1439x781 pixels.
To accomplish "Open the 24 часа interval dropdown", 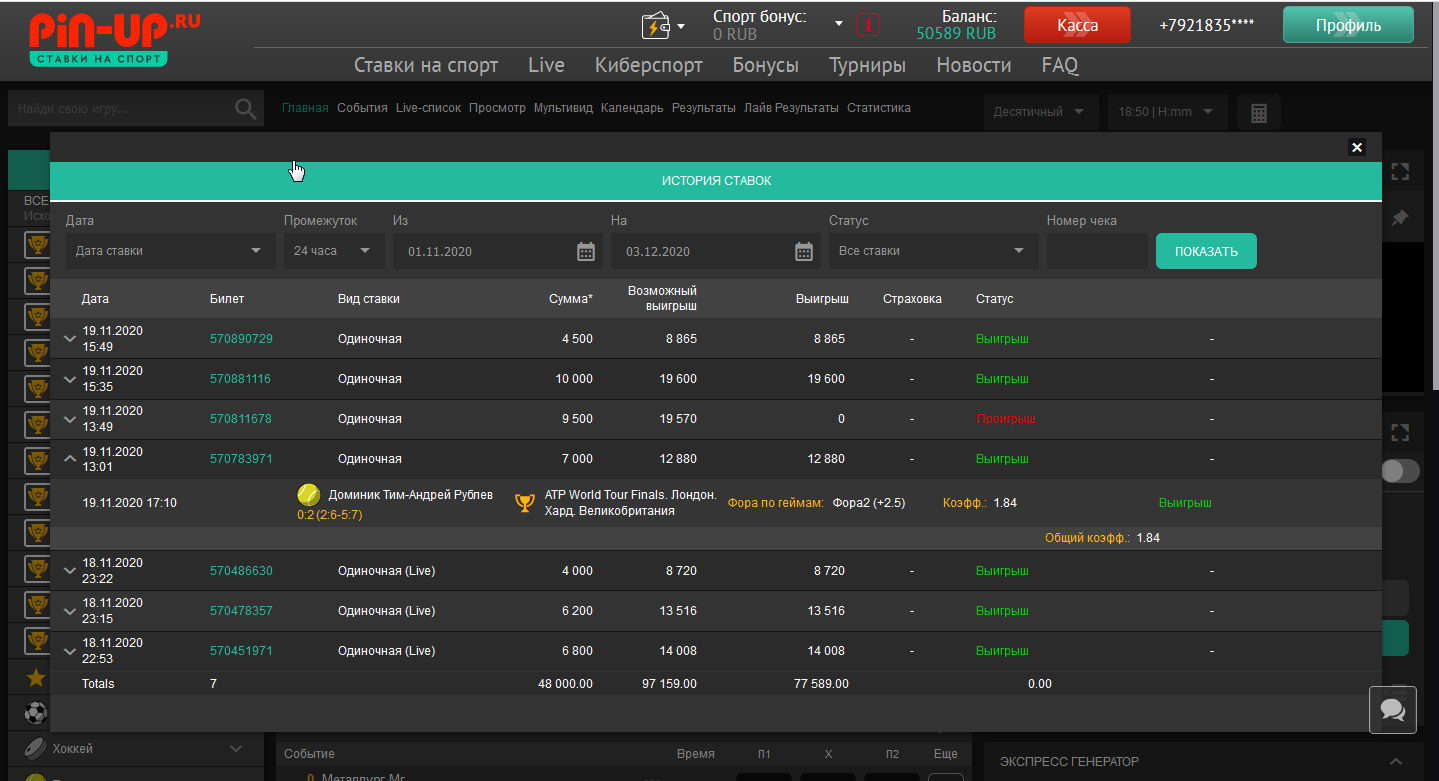I will click(333, 251).
